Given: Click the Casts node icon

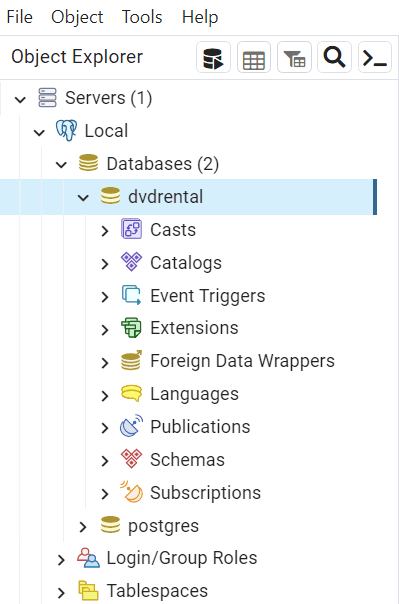Looking at the screenshot, I should (x=131, y=229).
